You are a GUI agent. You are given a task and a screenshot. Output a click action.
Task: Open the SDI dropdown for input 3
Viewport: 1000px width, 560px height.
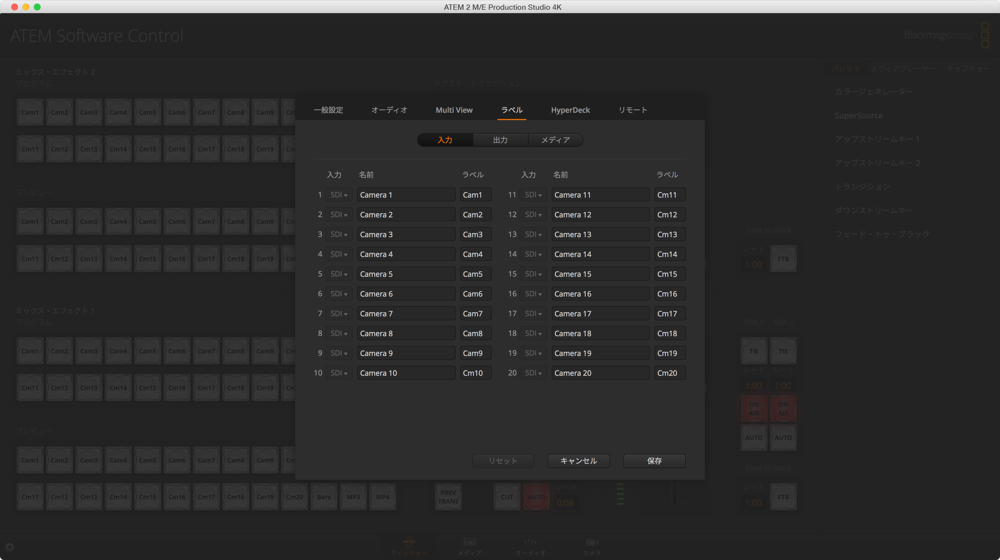(x=339, y=234)
